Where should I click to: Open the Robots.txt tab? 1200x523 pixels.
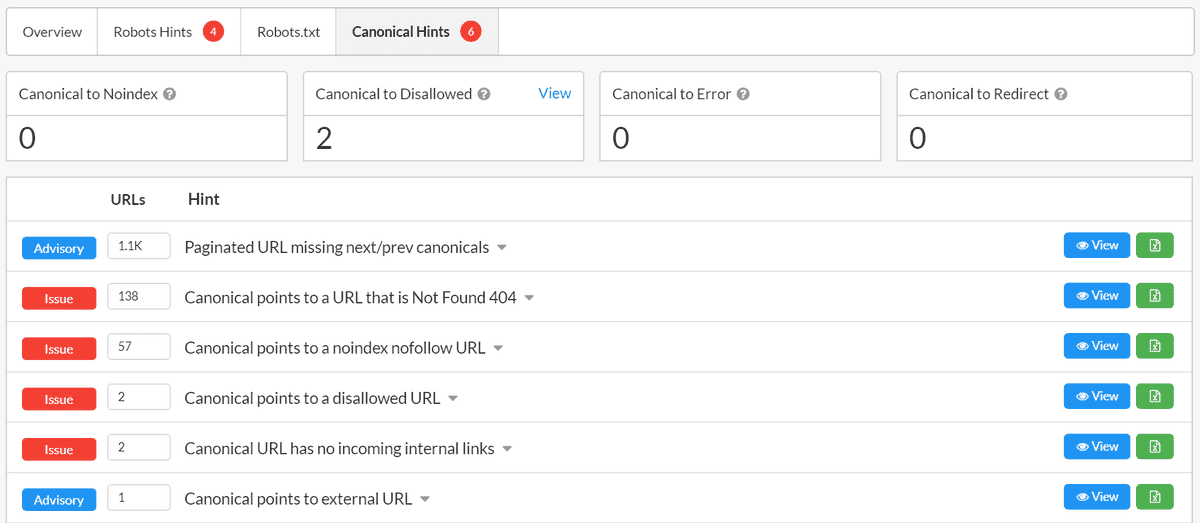click(288, 32)
